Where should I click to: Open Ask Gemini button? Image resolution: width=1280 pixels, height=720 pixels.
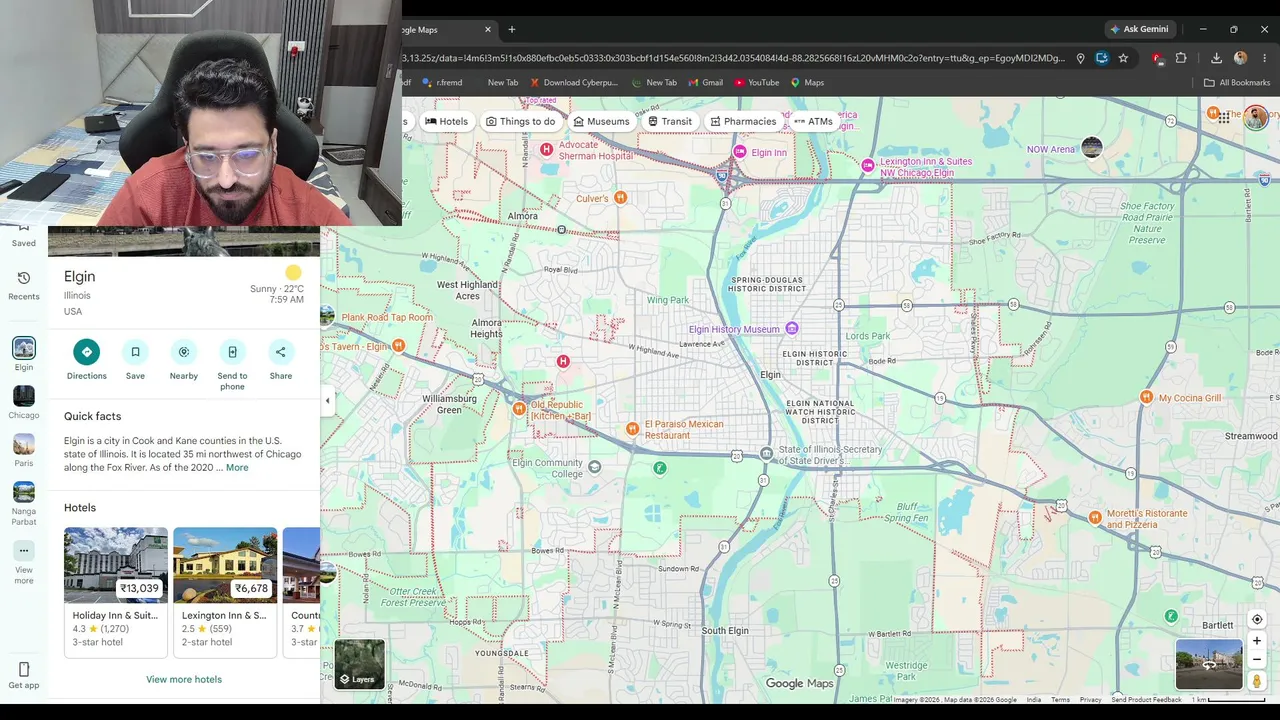1138,29
